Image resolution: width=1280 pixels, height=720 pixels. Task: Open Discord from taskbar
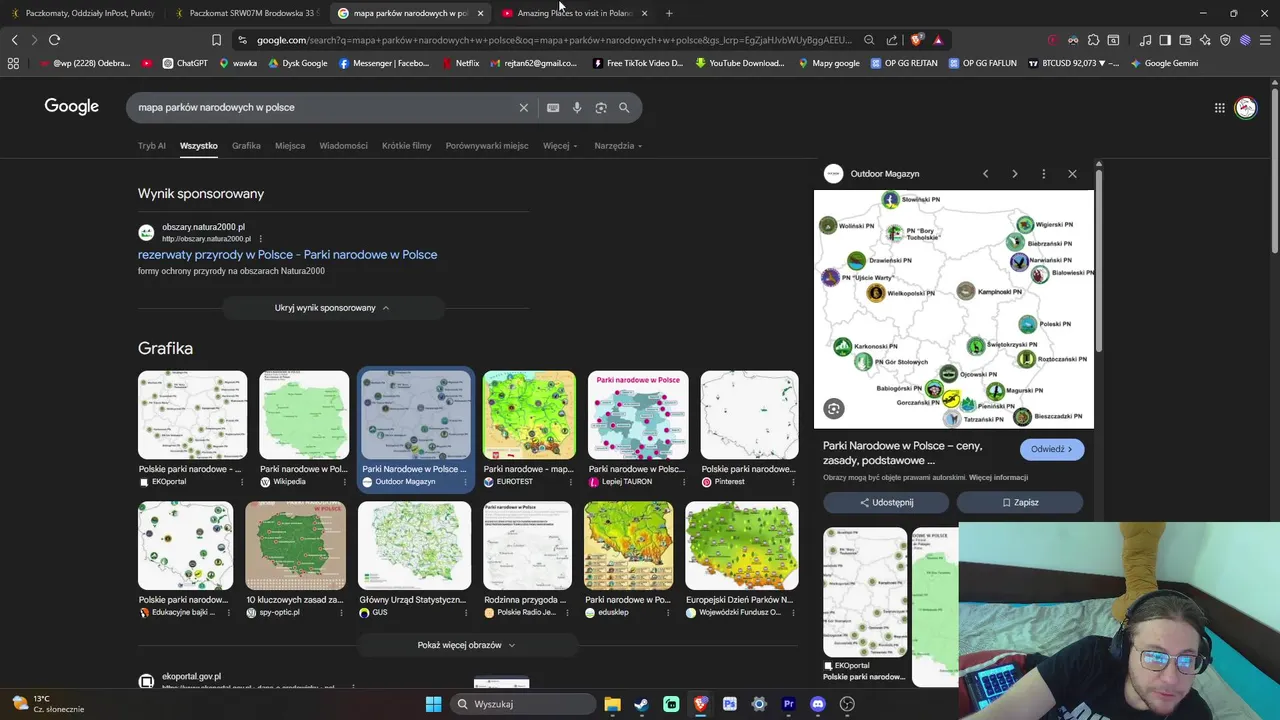click(818, 704)
